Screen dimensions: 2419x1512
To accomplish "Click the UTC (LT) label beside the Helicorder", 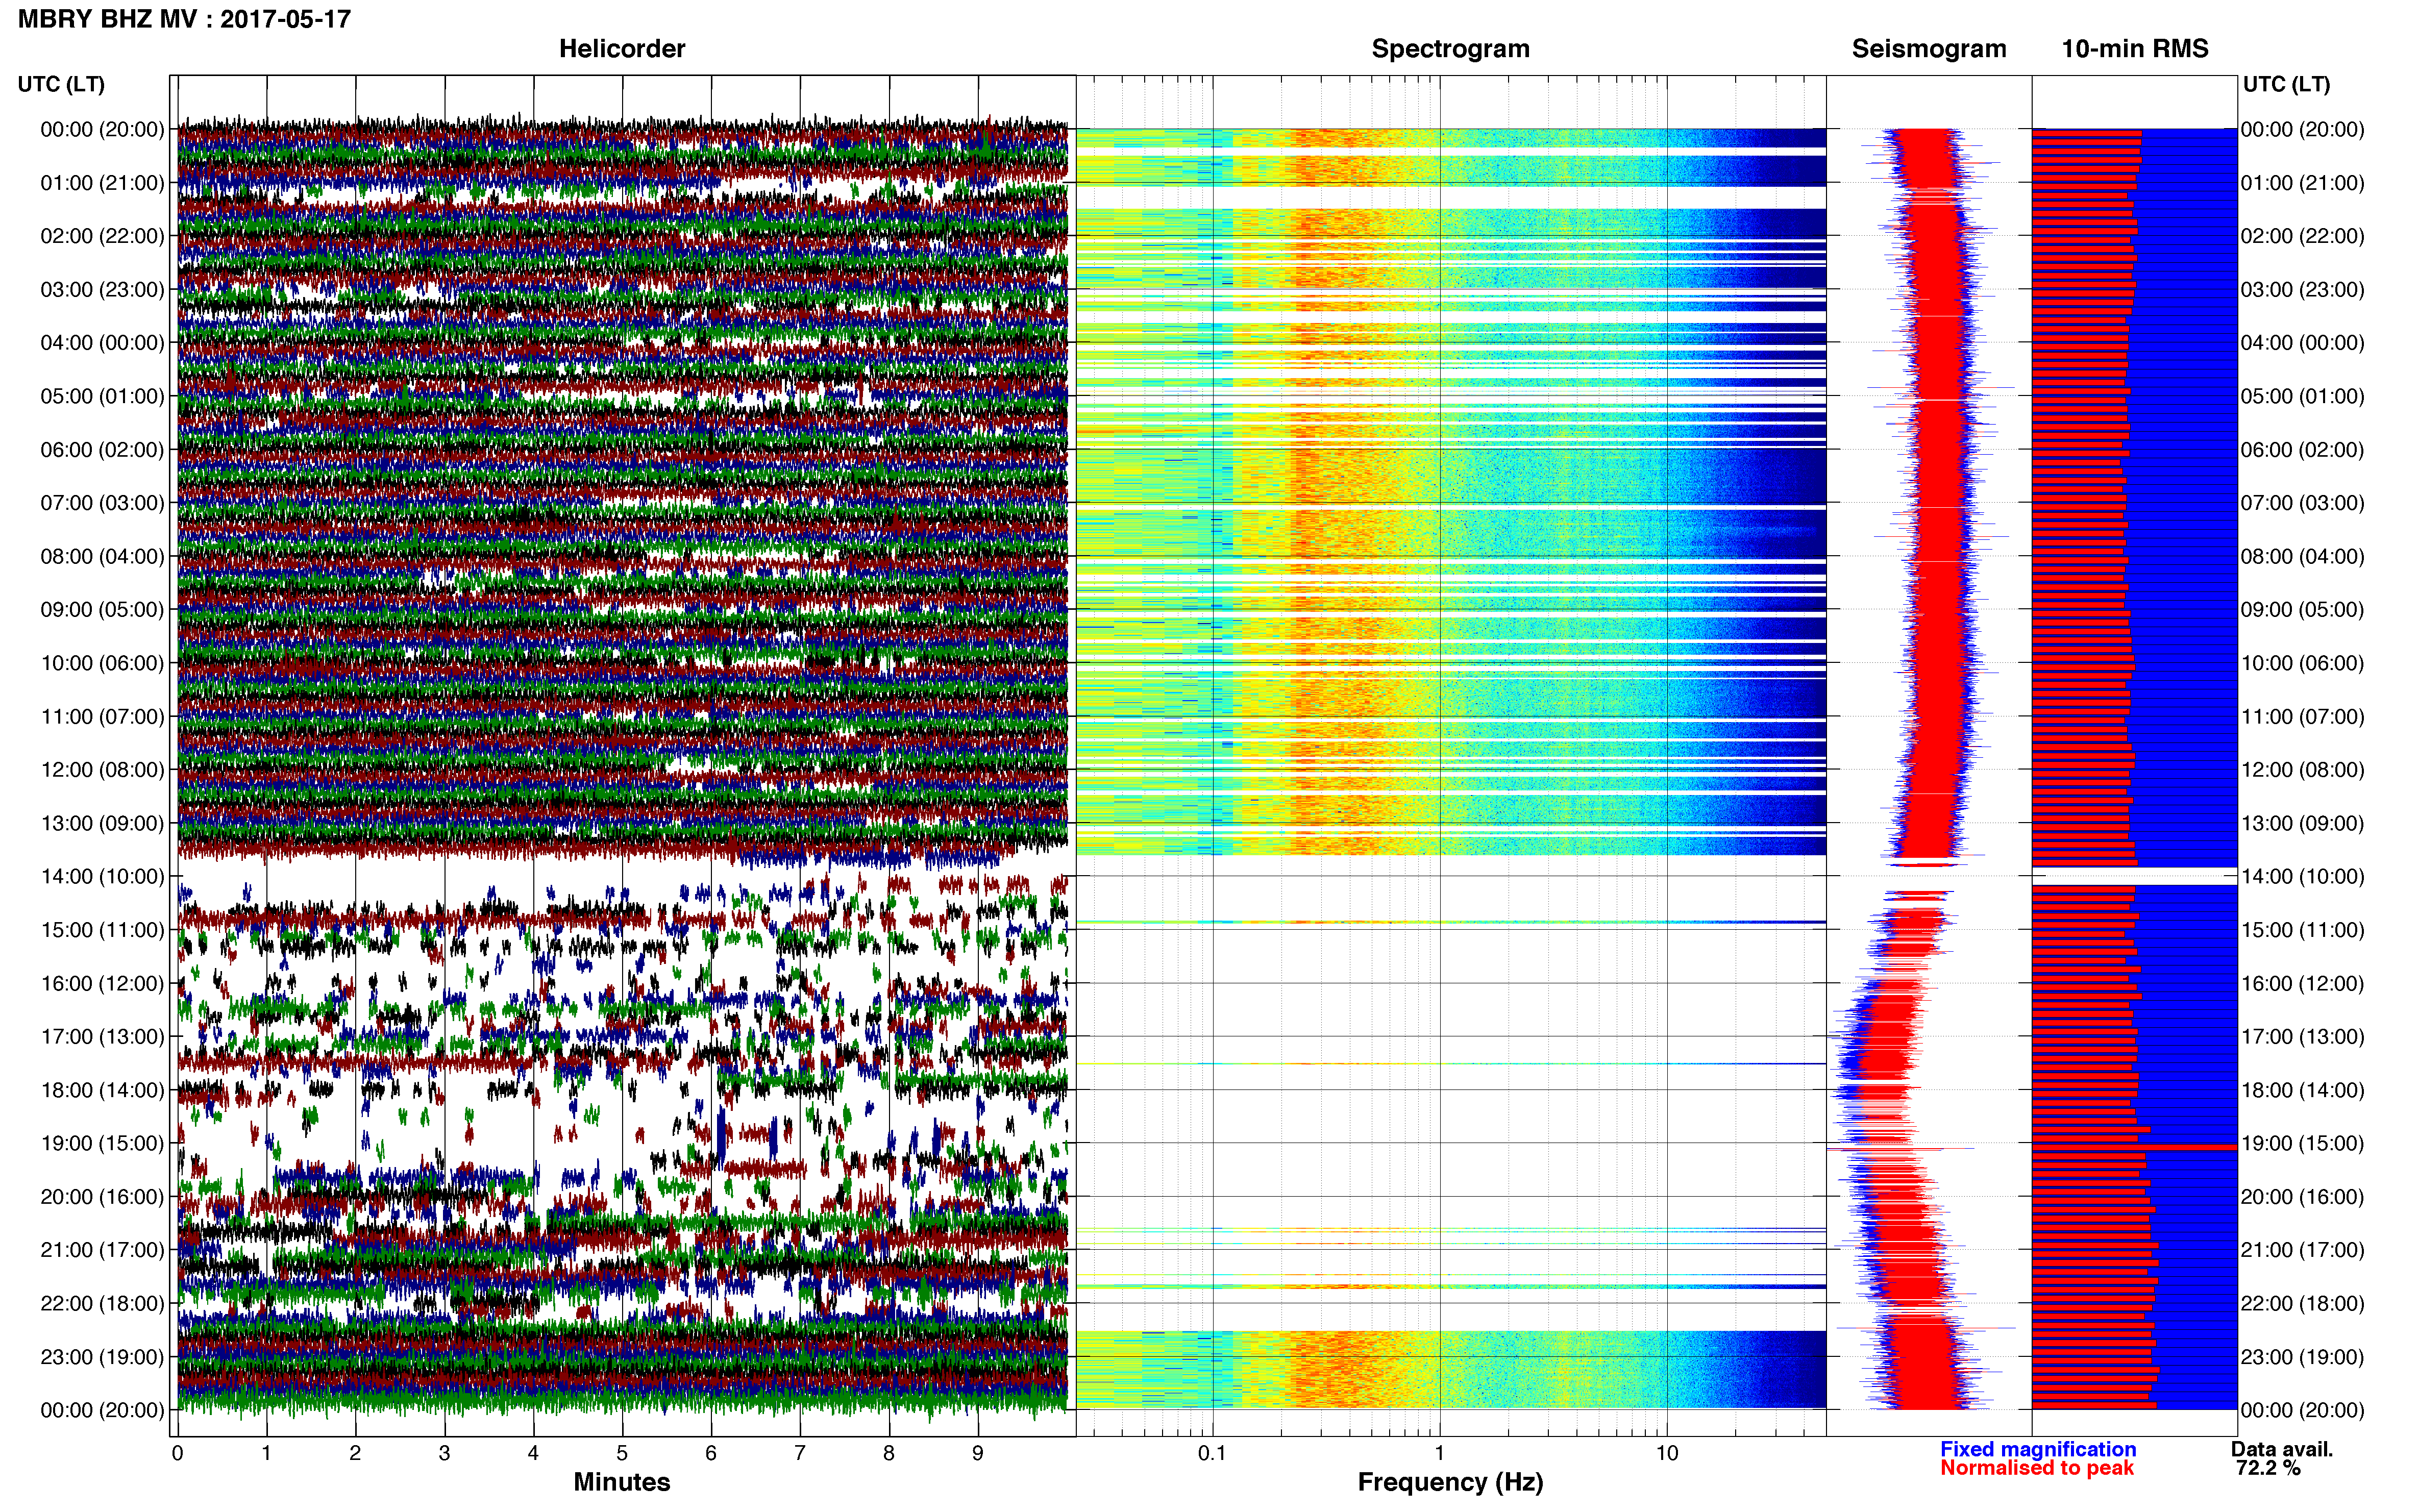I will point(61,84).
